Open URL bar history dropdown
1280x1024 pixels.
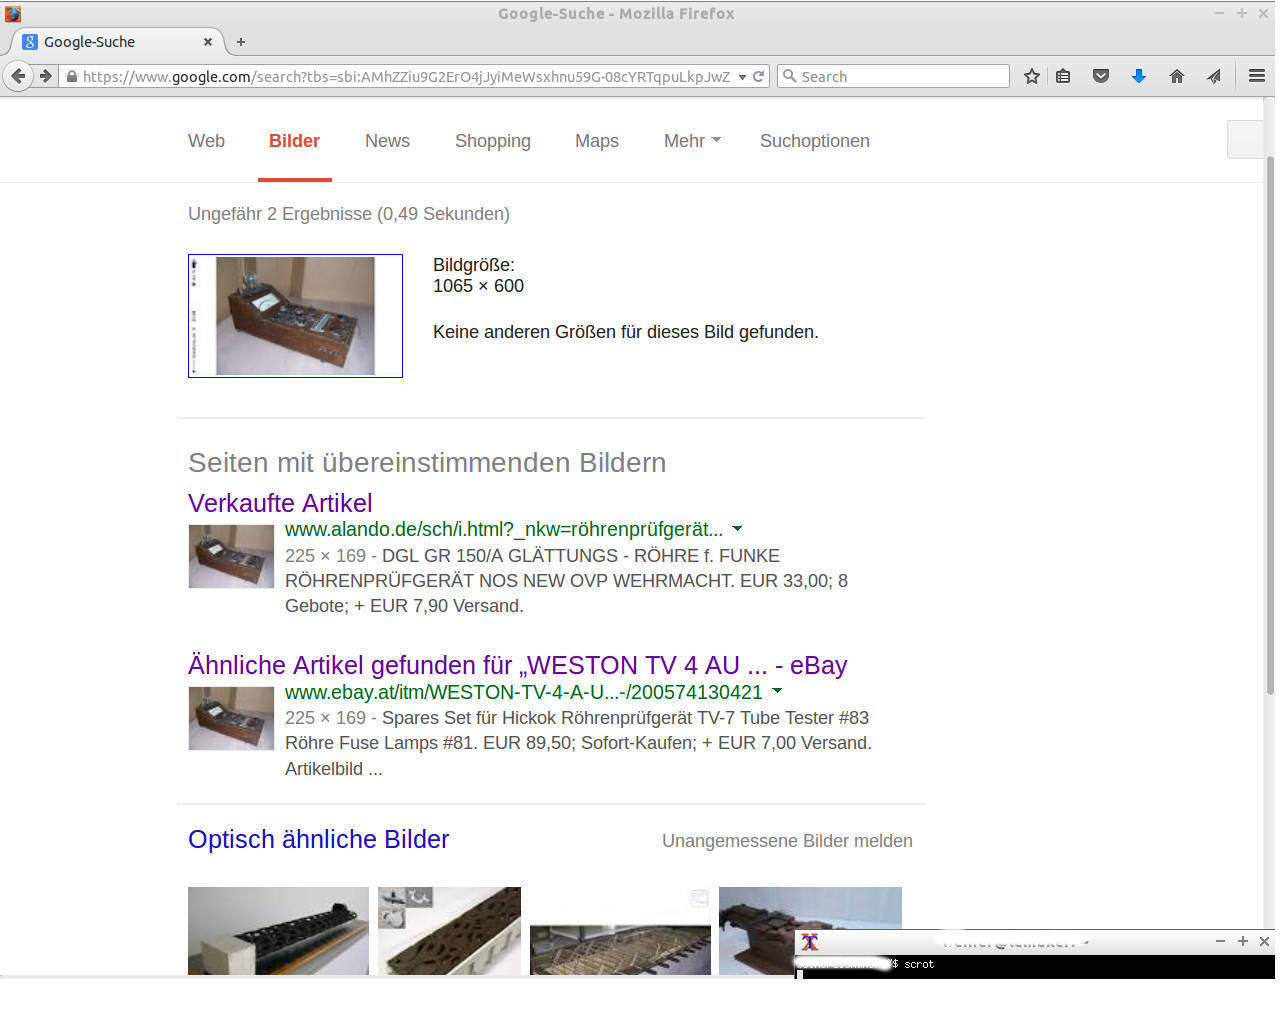[742, 77]
